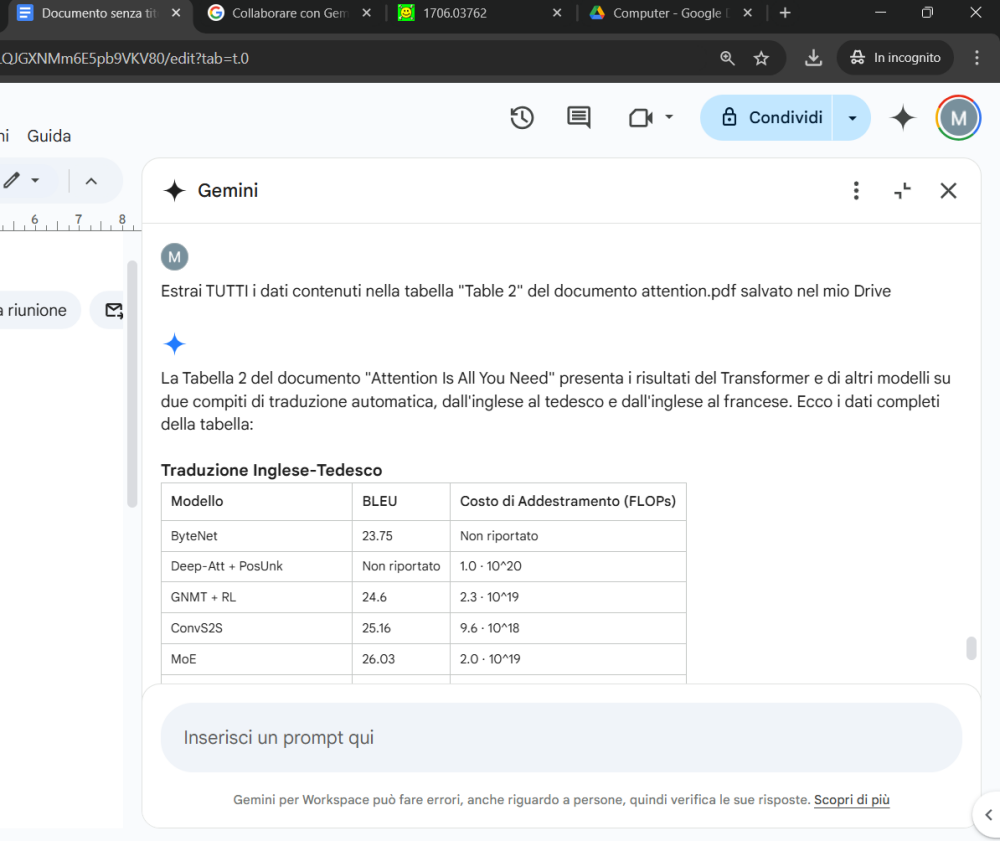Click the zoom magnifier icon in address bar

[x=727, y=58]
